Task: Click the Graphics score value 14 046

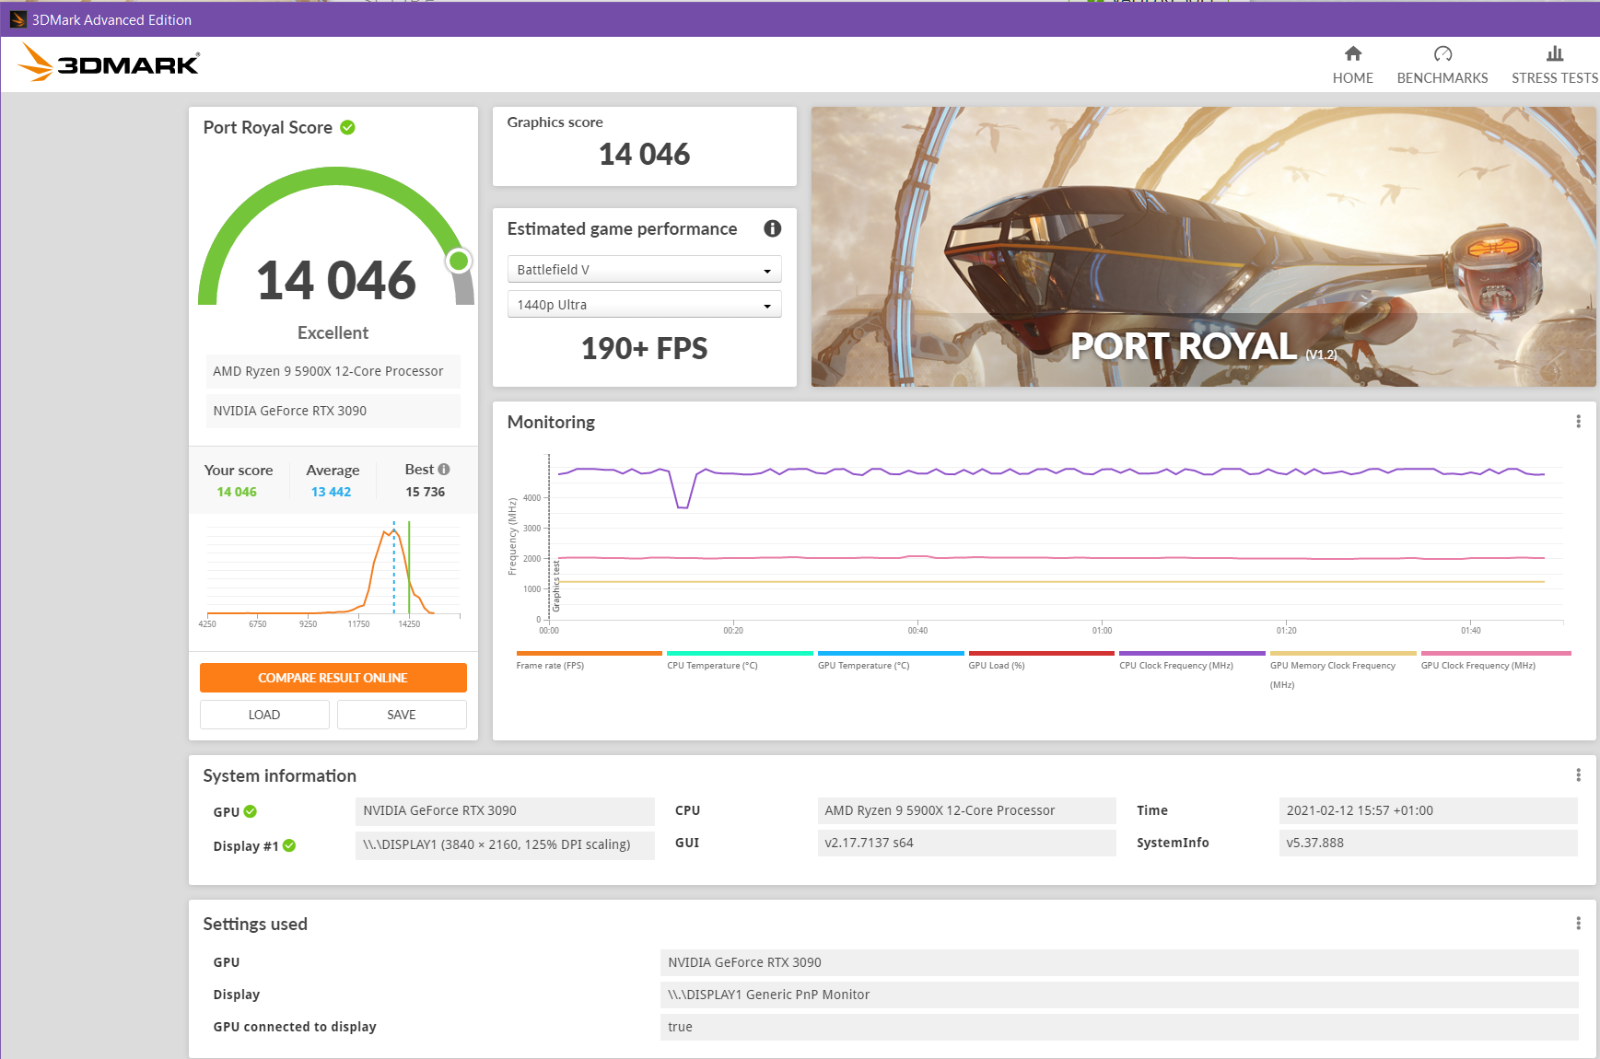Action: tap(644, 154)
